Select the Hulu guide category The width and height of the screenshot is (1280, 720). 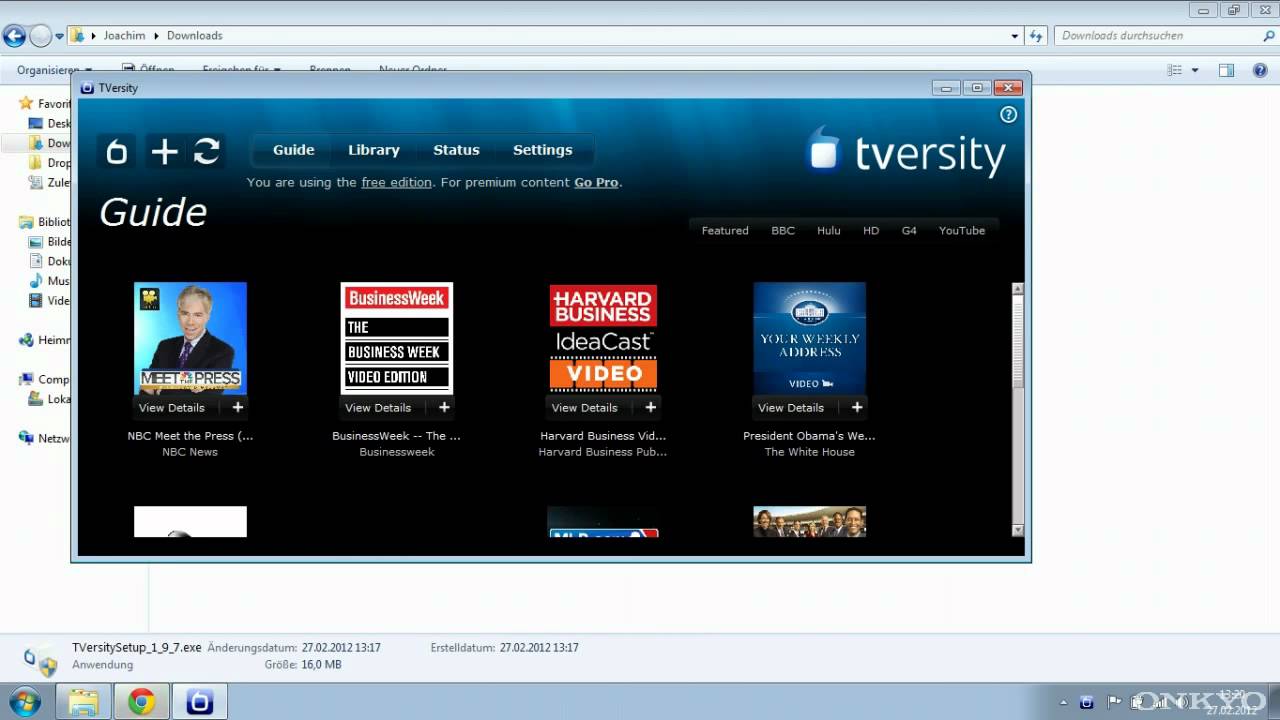(829, 230)
